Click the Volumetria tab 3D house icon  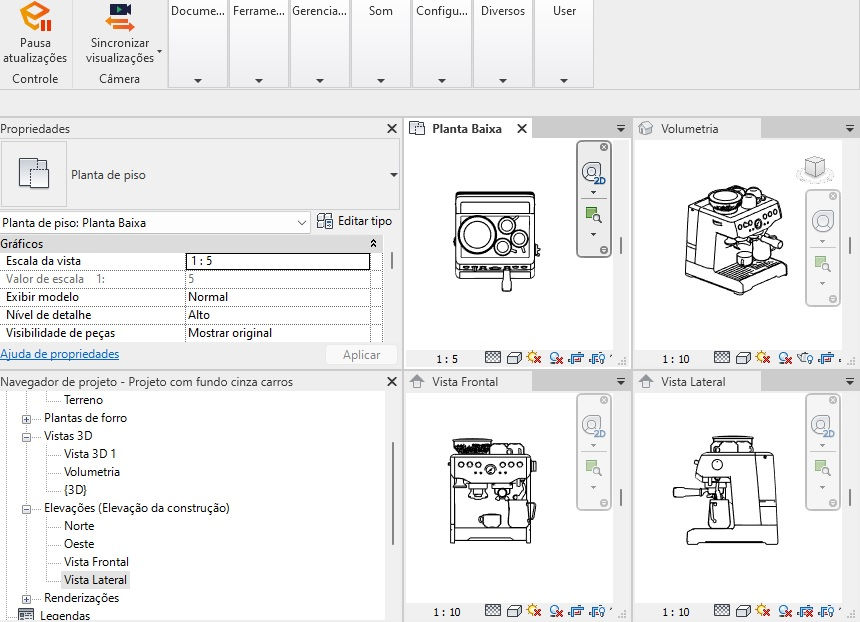click(x=646, y=128)
